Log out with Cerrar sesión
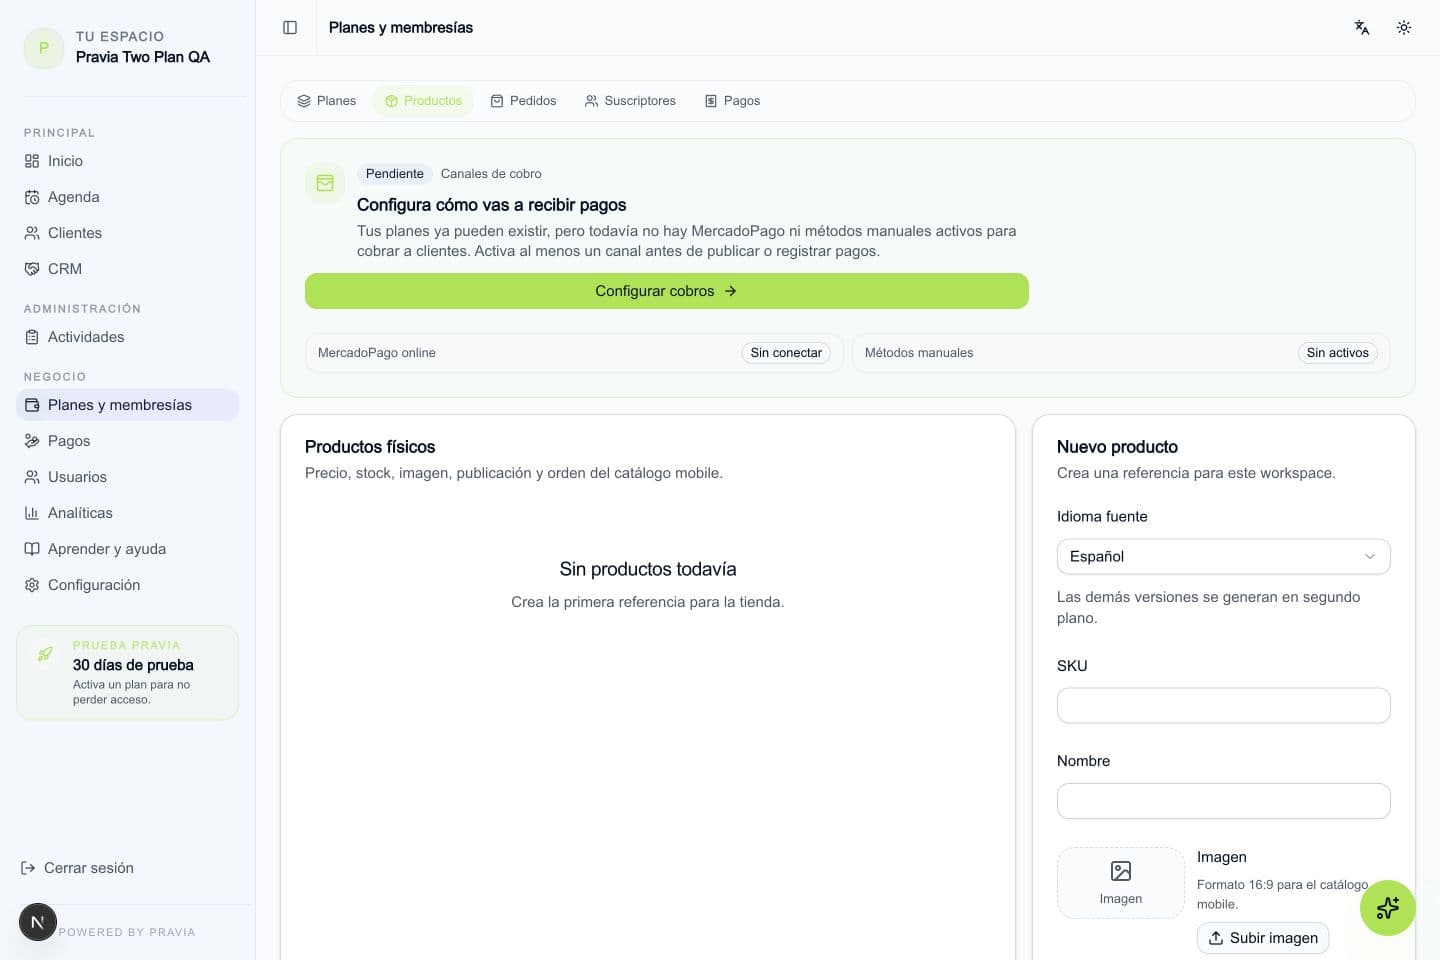Viewport: 1440px width, 960px height. click(x=77, y=868)
